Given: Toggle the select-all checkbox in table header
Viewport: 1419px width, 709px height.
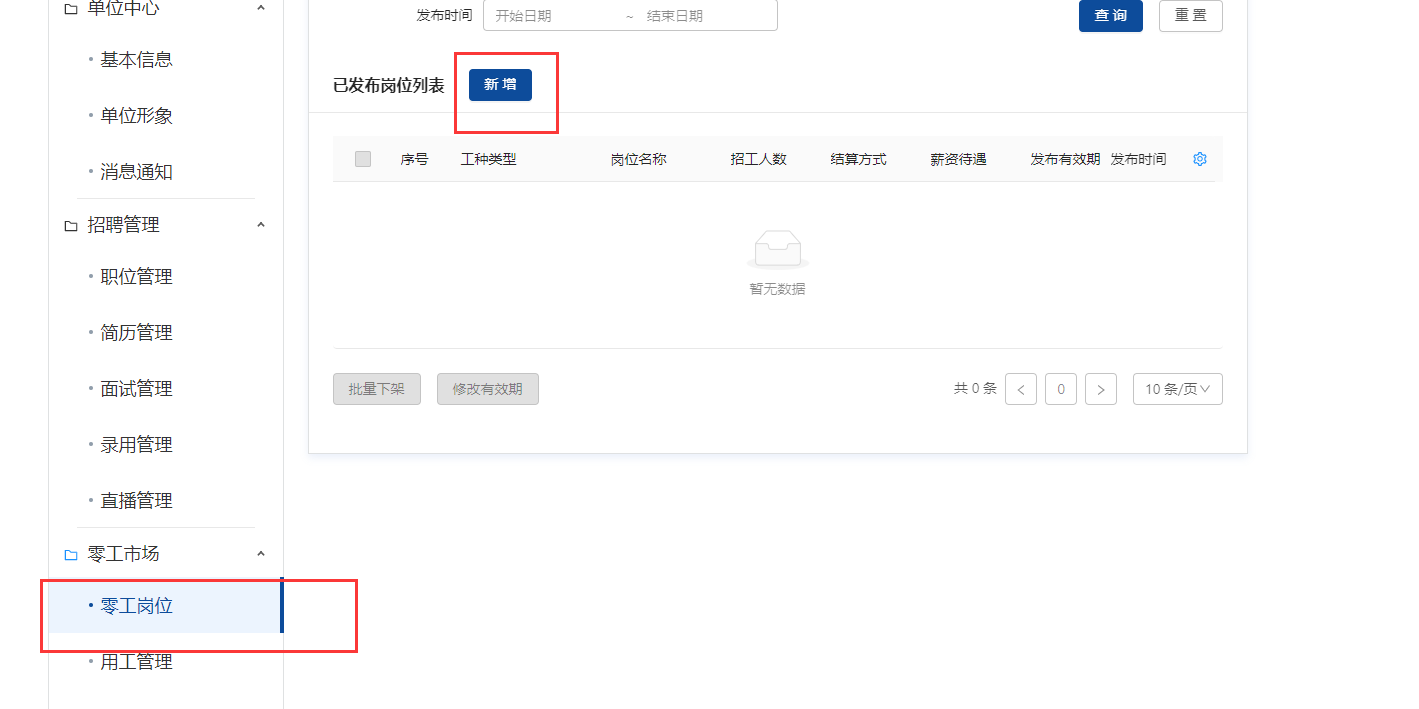Looking at the screenshot, I should click(363, 159).
